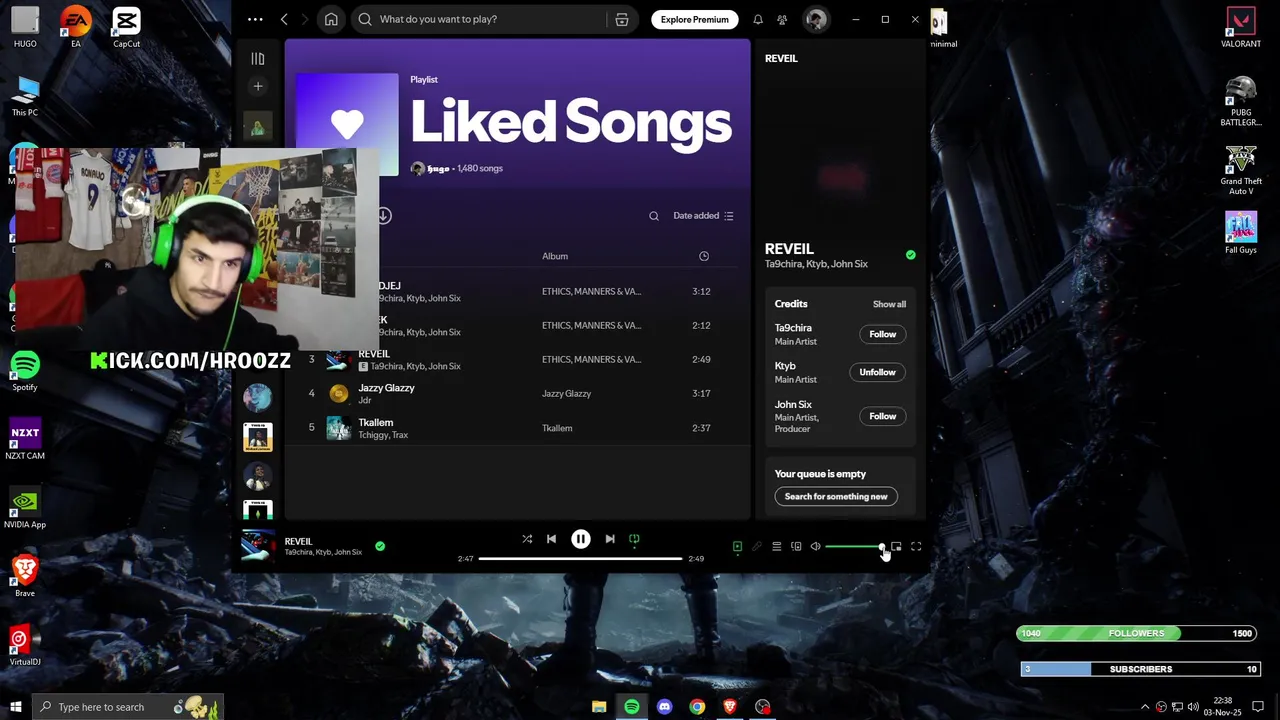Viewport: 1280px width, 720px height.
Task: Go to Spotify Home
Action: point(331,19)
